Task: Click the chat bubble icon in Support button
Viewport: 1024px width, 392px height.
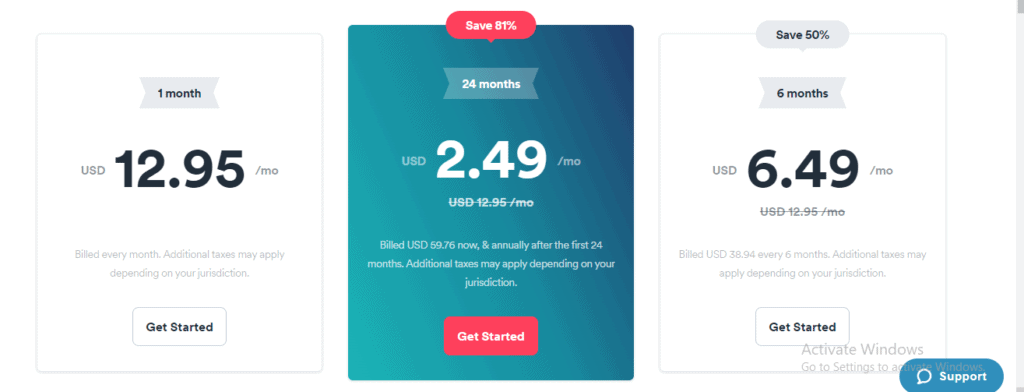Action: pos(924,377)
